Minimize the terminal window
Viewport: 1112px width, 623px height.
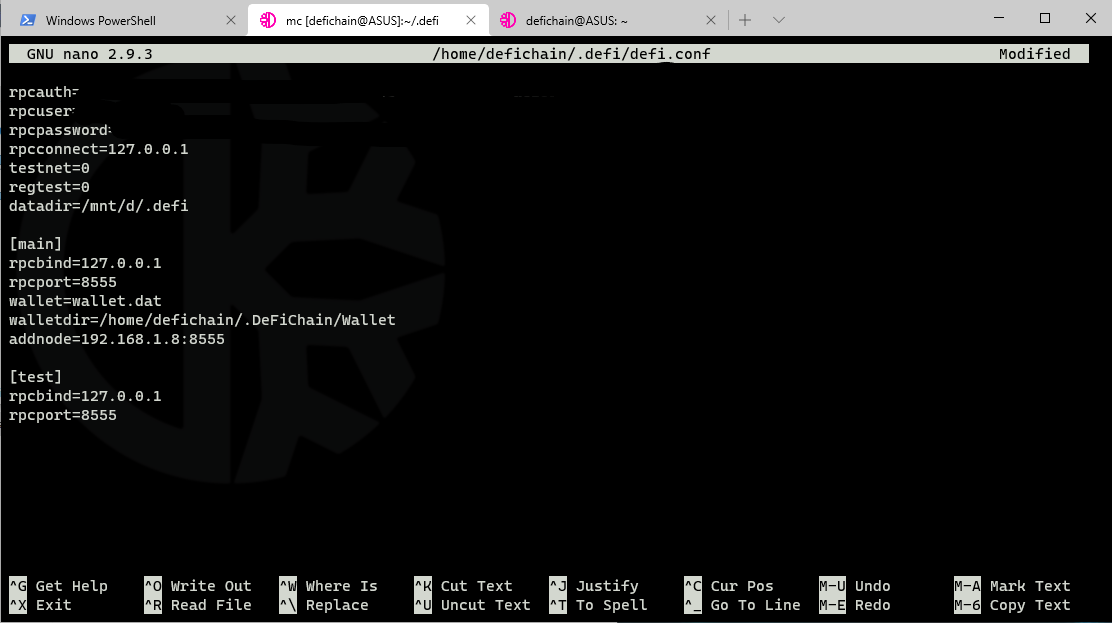coord(999,18)
